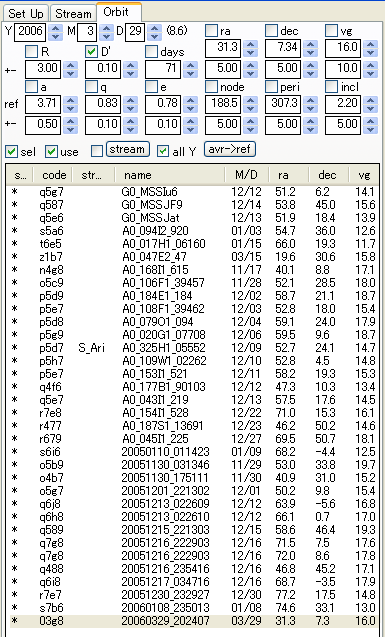
Task: Tick the incl checkbox
Action: coord(331,87)
